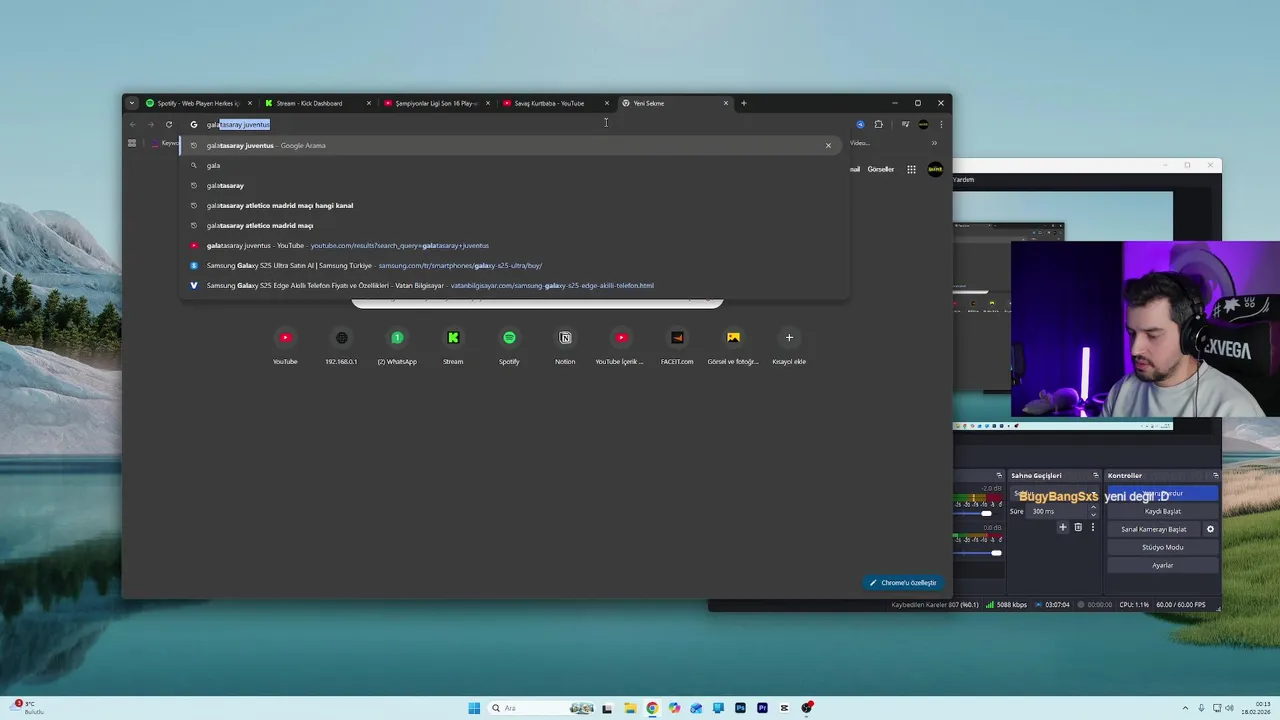The width and height of the screenshot is (1280, 720).
Task: Open a new Chrome tab
Action: point(744,103)
